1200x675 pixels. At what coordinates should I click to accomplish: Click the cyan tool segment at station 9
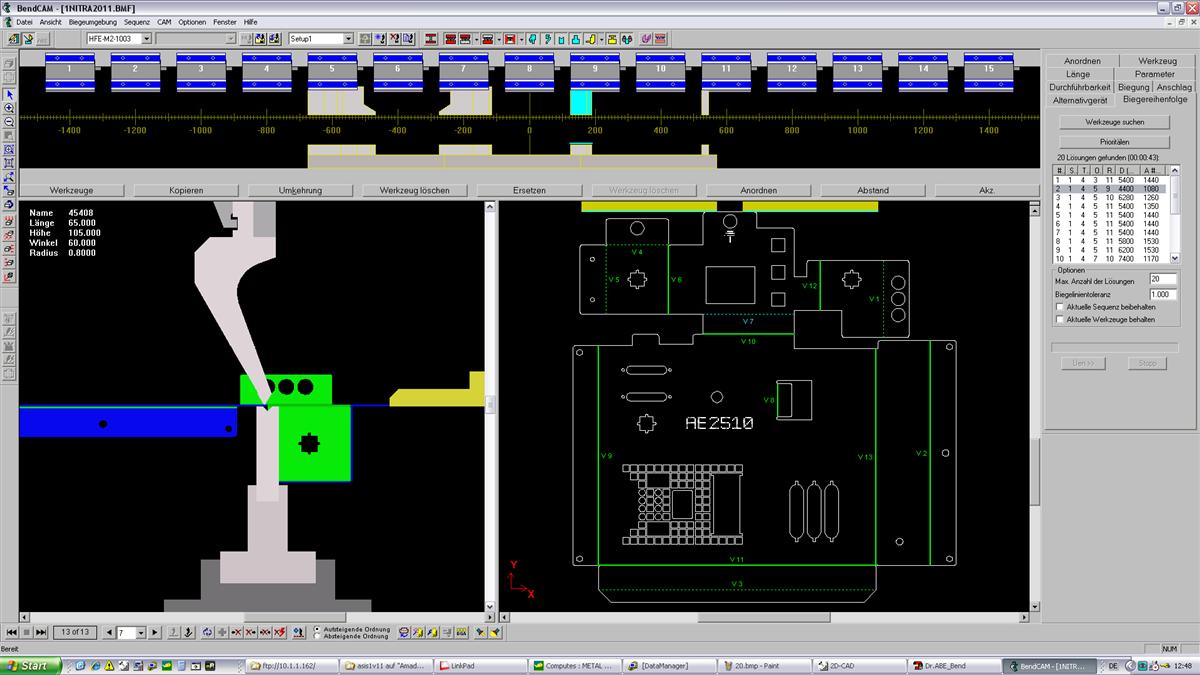pos(581,102)
